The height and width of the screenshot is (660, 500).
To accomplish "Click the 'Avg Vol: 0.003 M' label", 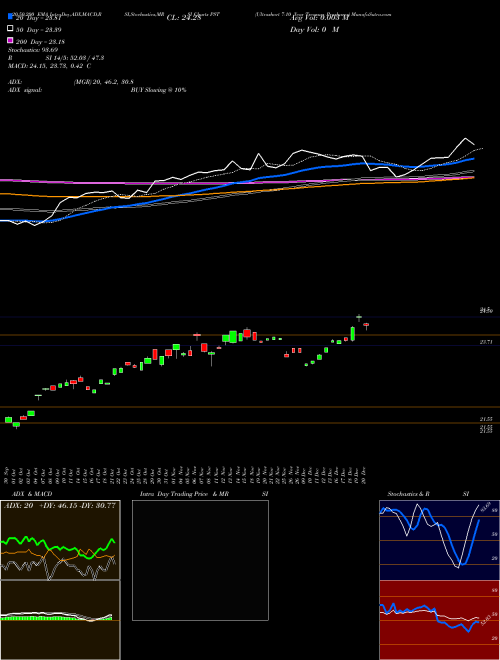I will 319,18.
